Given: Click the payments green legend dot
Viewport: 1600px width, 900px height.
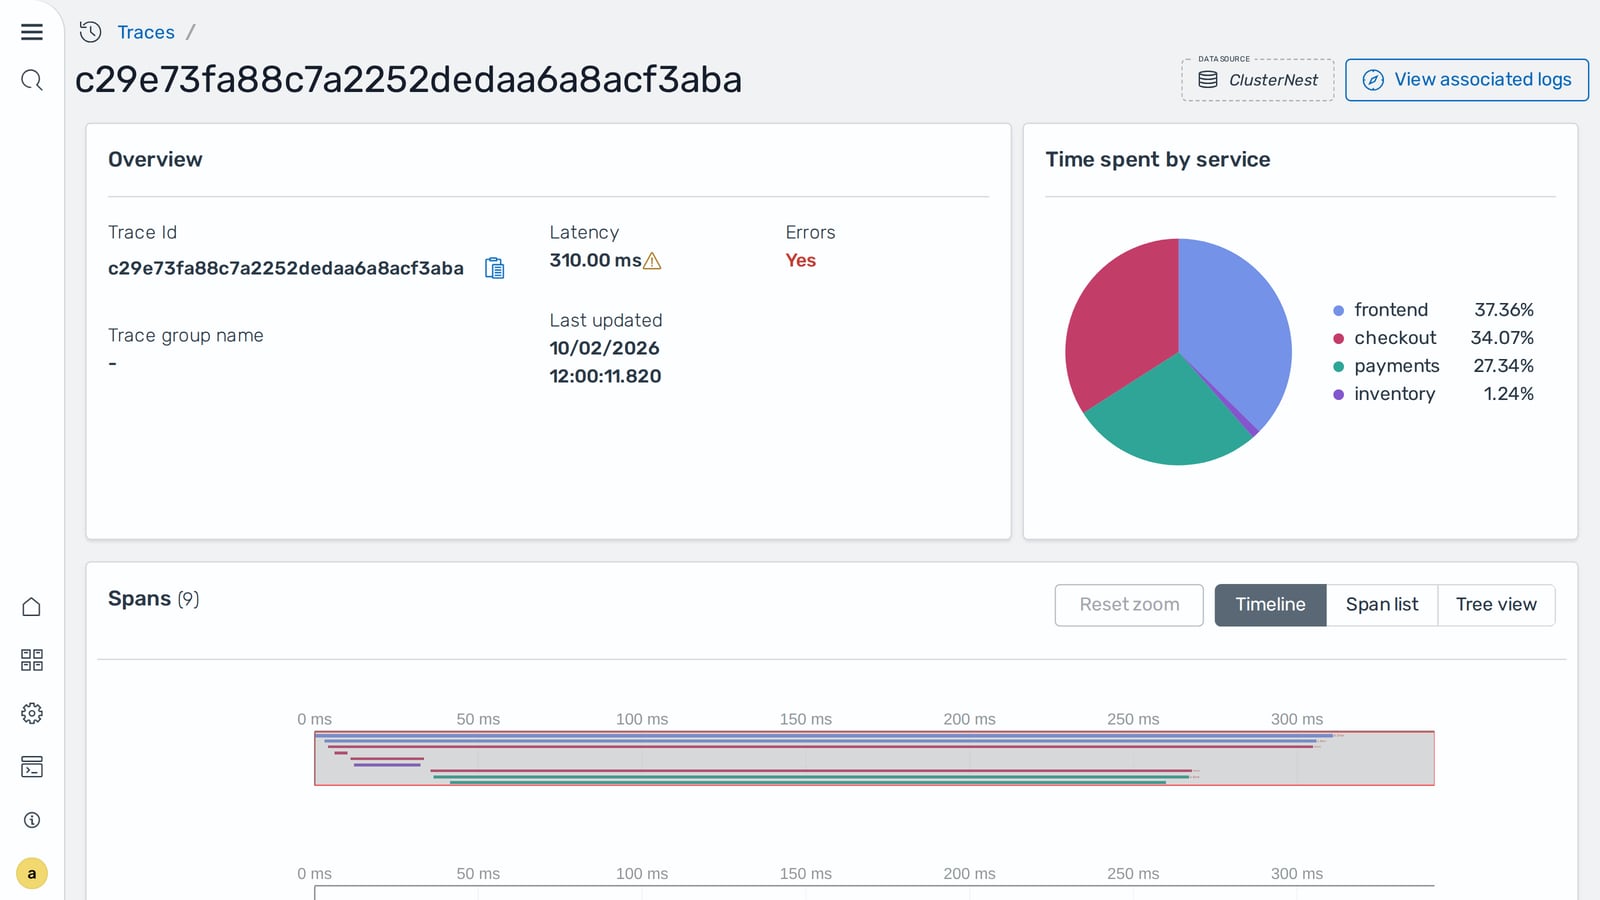Looking at the screenshot, I should tap(1339, 367).
